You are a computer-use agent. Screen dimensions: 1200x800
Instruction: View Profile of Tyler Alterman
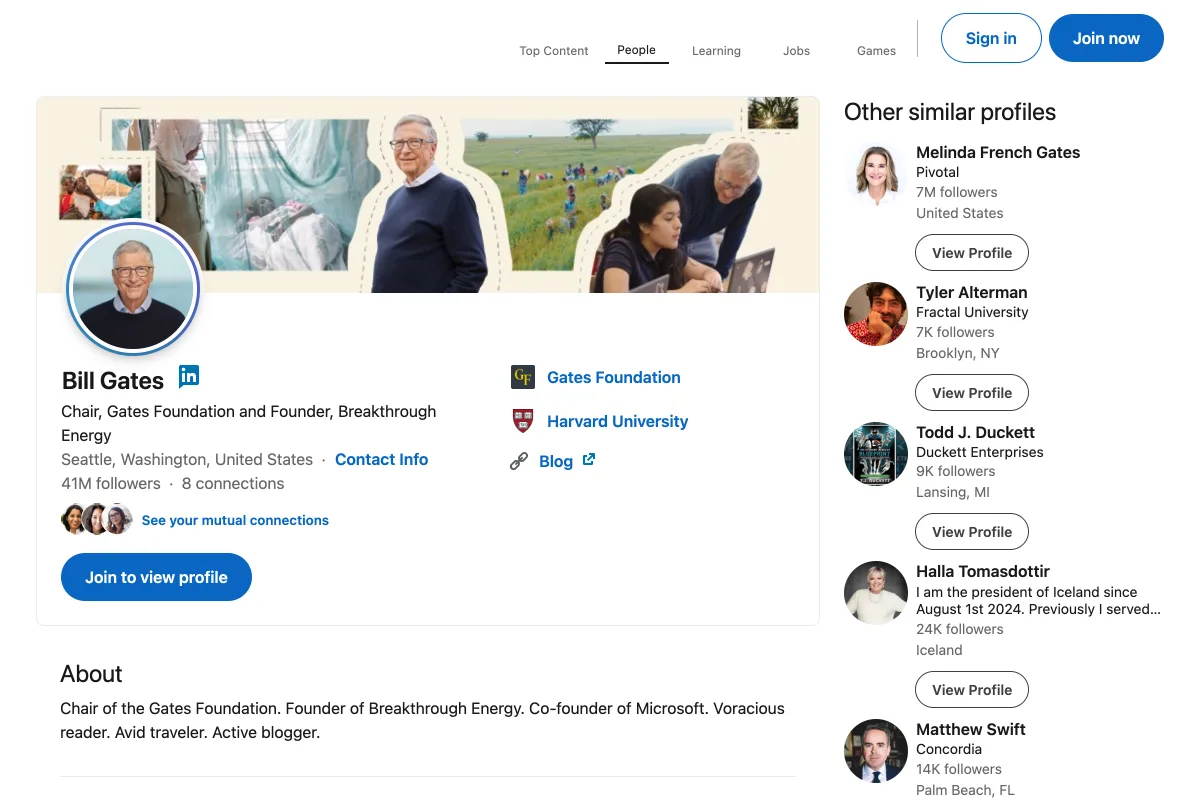(x=972, y=393)
